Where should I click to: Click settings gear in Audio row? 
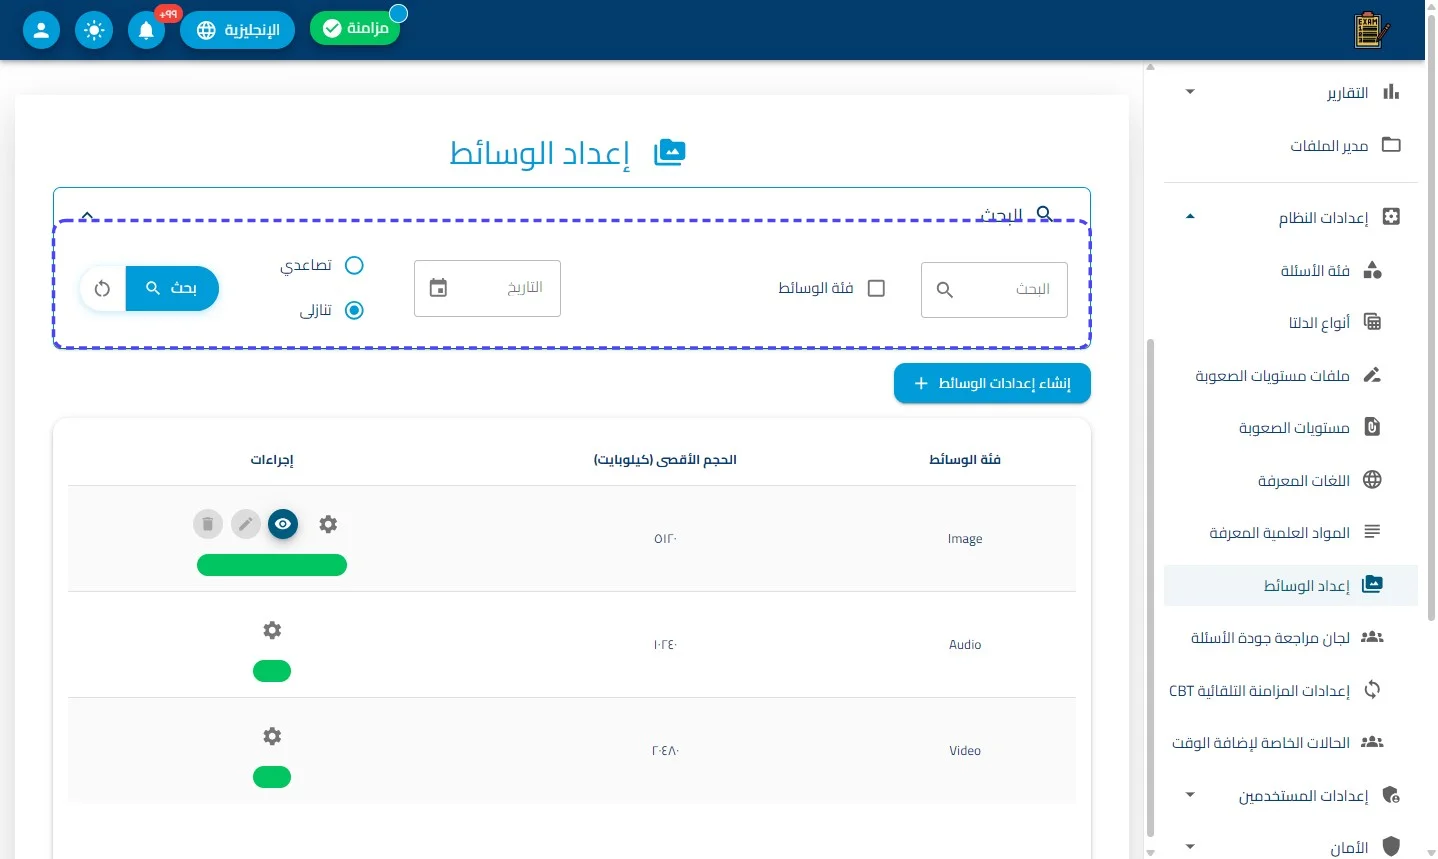pos(272,630)
